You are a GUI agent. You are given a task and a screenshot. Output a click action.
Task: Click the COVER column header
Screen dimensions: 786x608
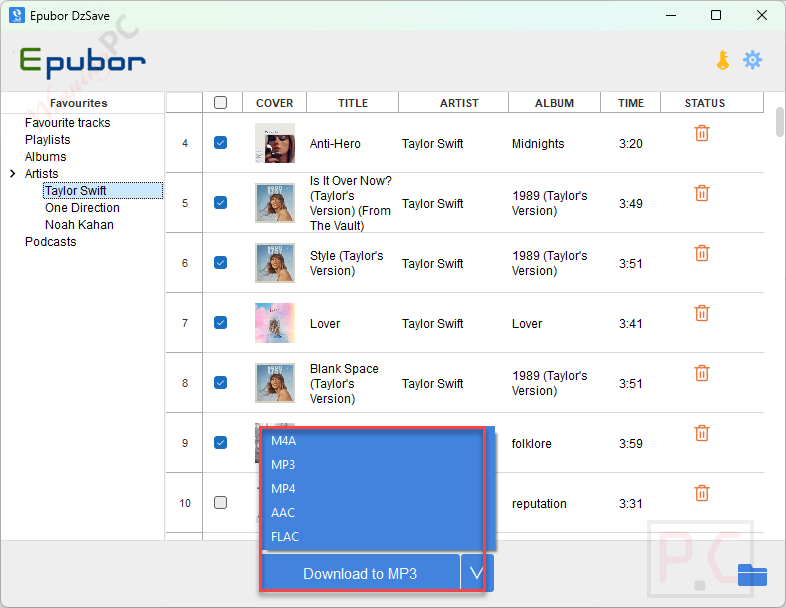pyautogui.click(x=274, y=103)
